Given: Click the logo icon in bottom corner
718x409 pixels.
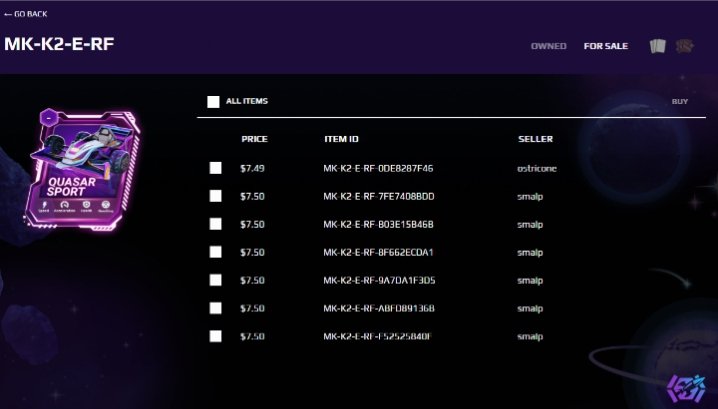Looking at the screenshot, I should (686, 388).
